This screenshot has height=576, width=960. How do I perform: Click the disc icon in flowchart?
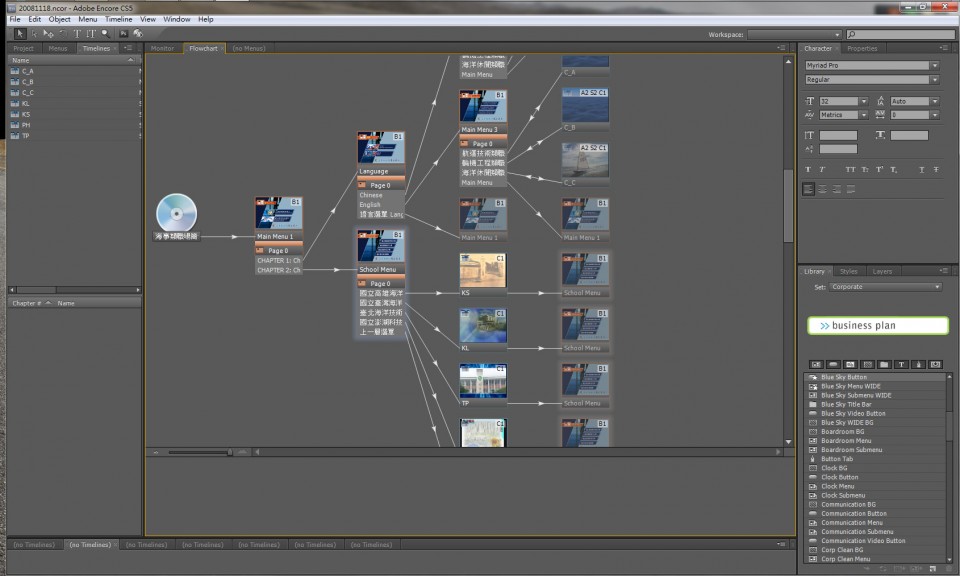176,212
